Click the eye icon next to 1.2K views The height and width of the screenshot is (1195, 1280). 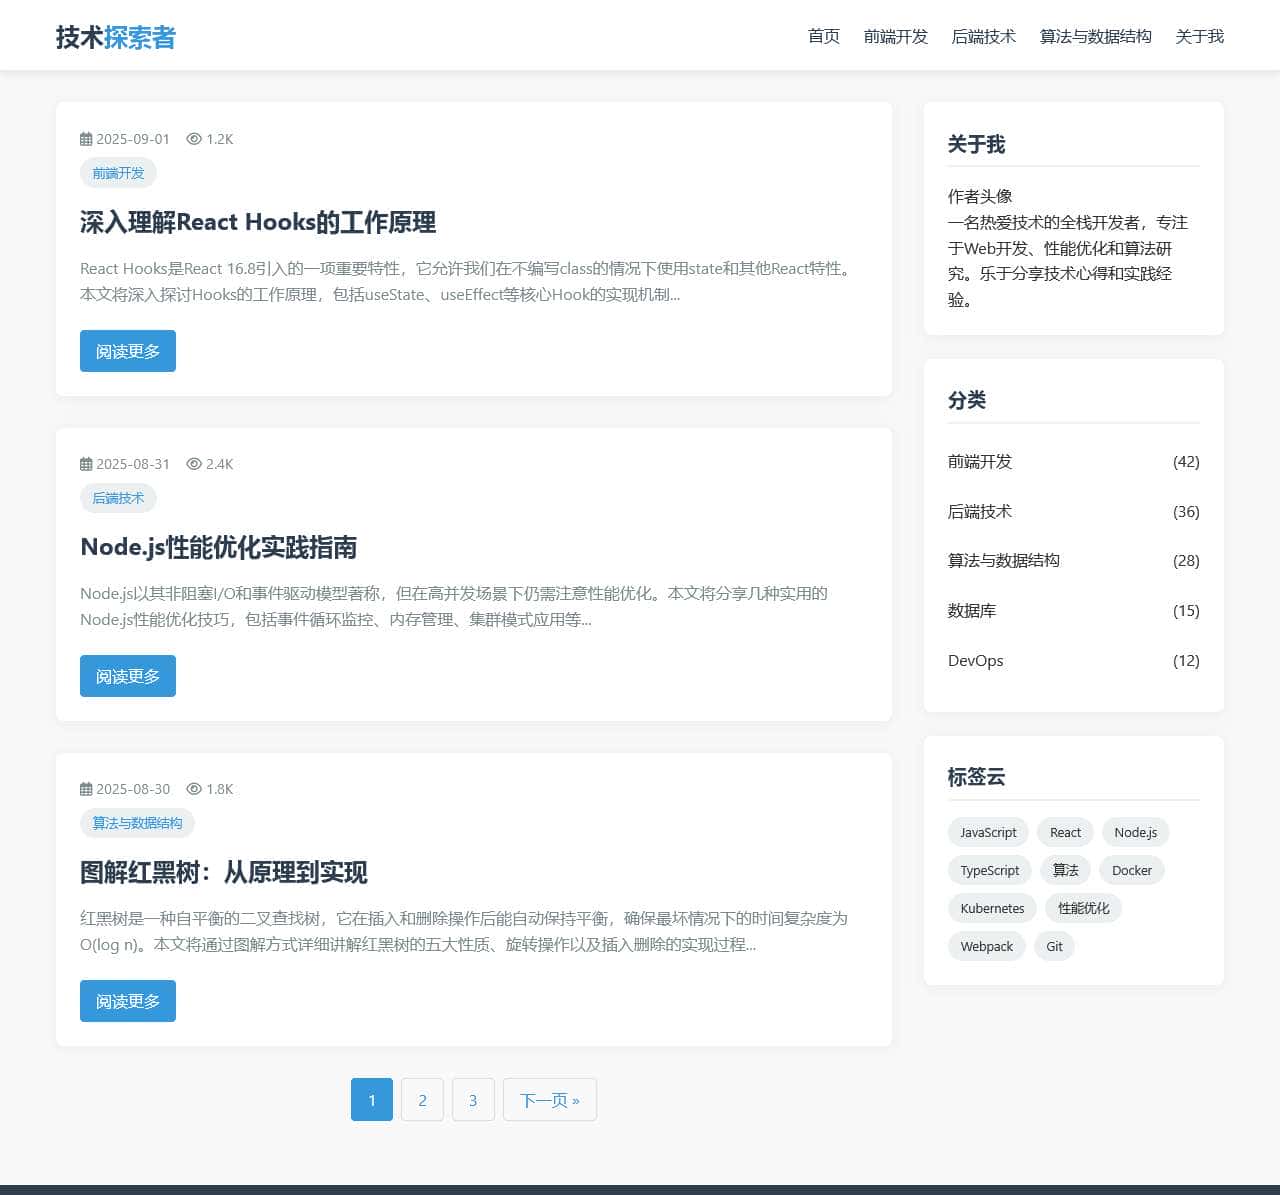[194, 139]
